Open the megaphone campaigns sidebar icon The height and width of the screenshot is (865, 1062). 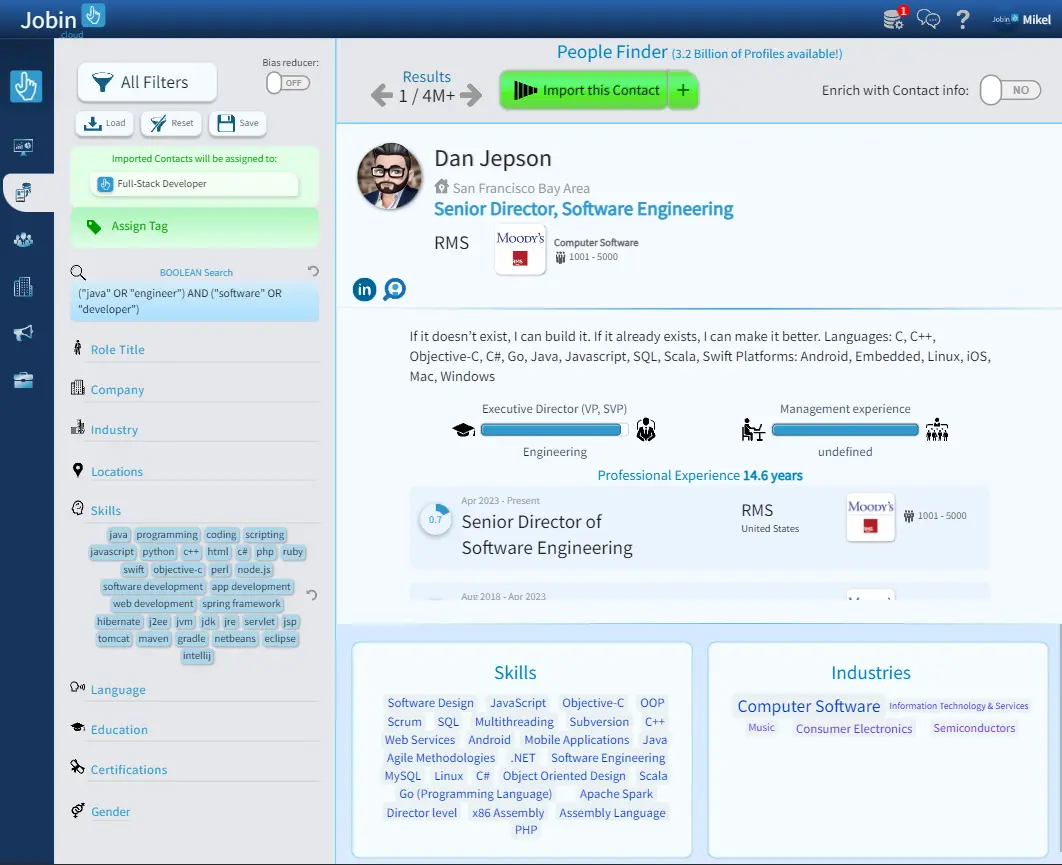point(23,333)
